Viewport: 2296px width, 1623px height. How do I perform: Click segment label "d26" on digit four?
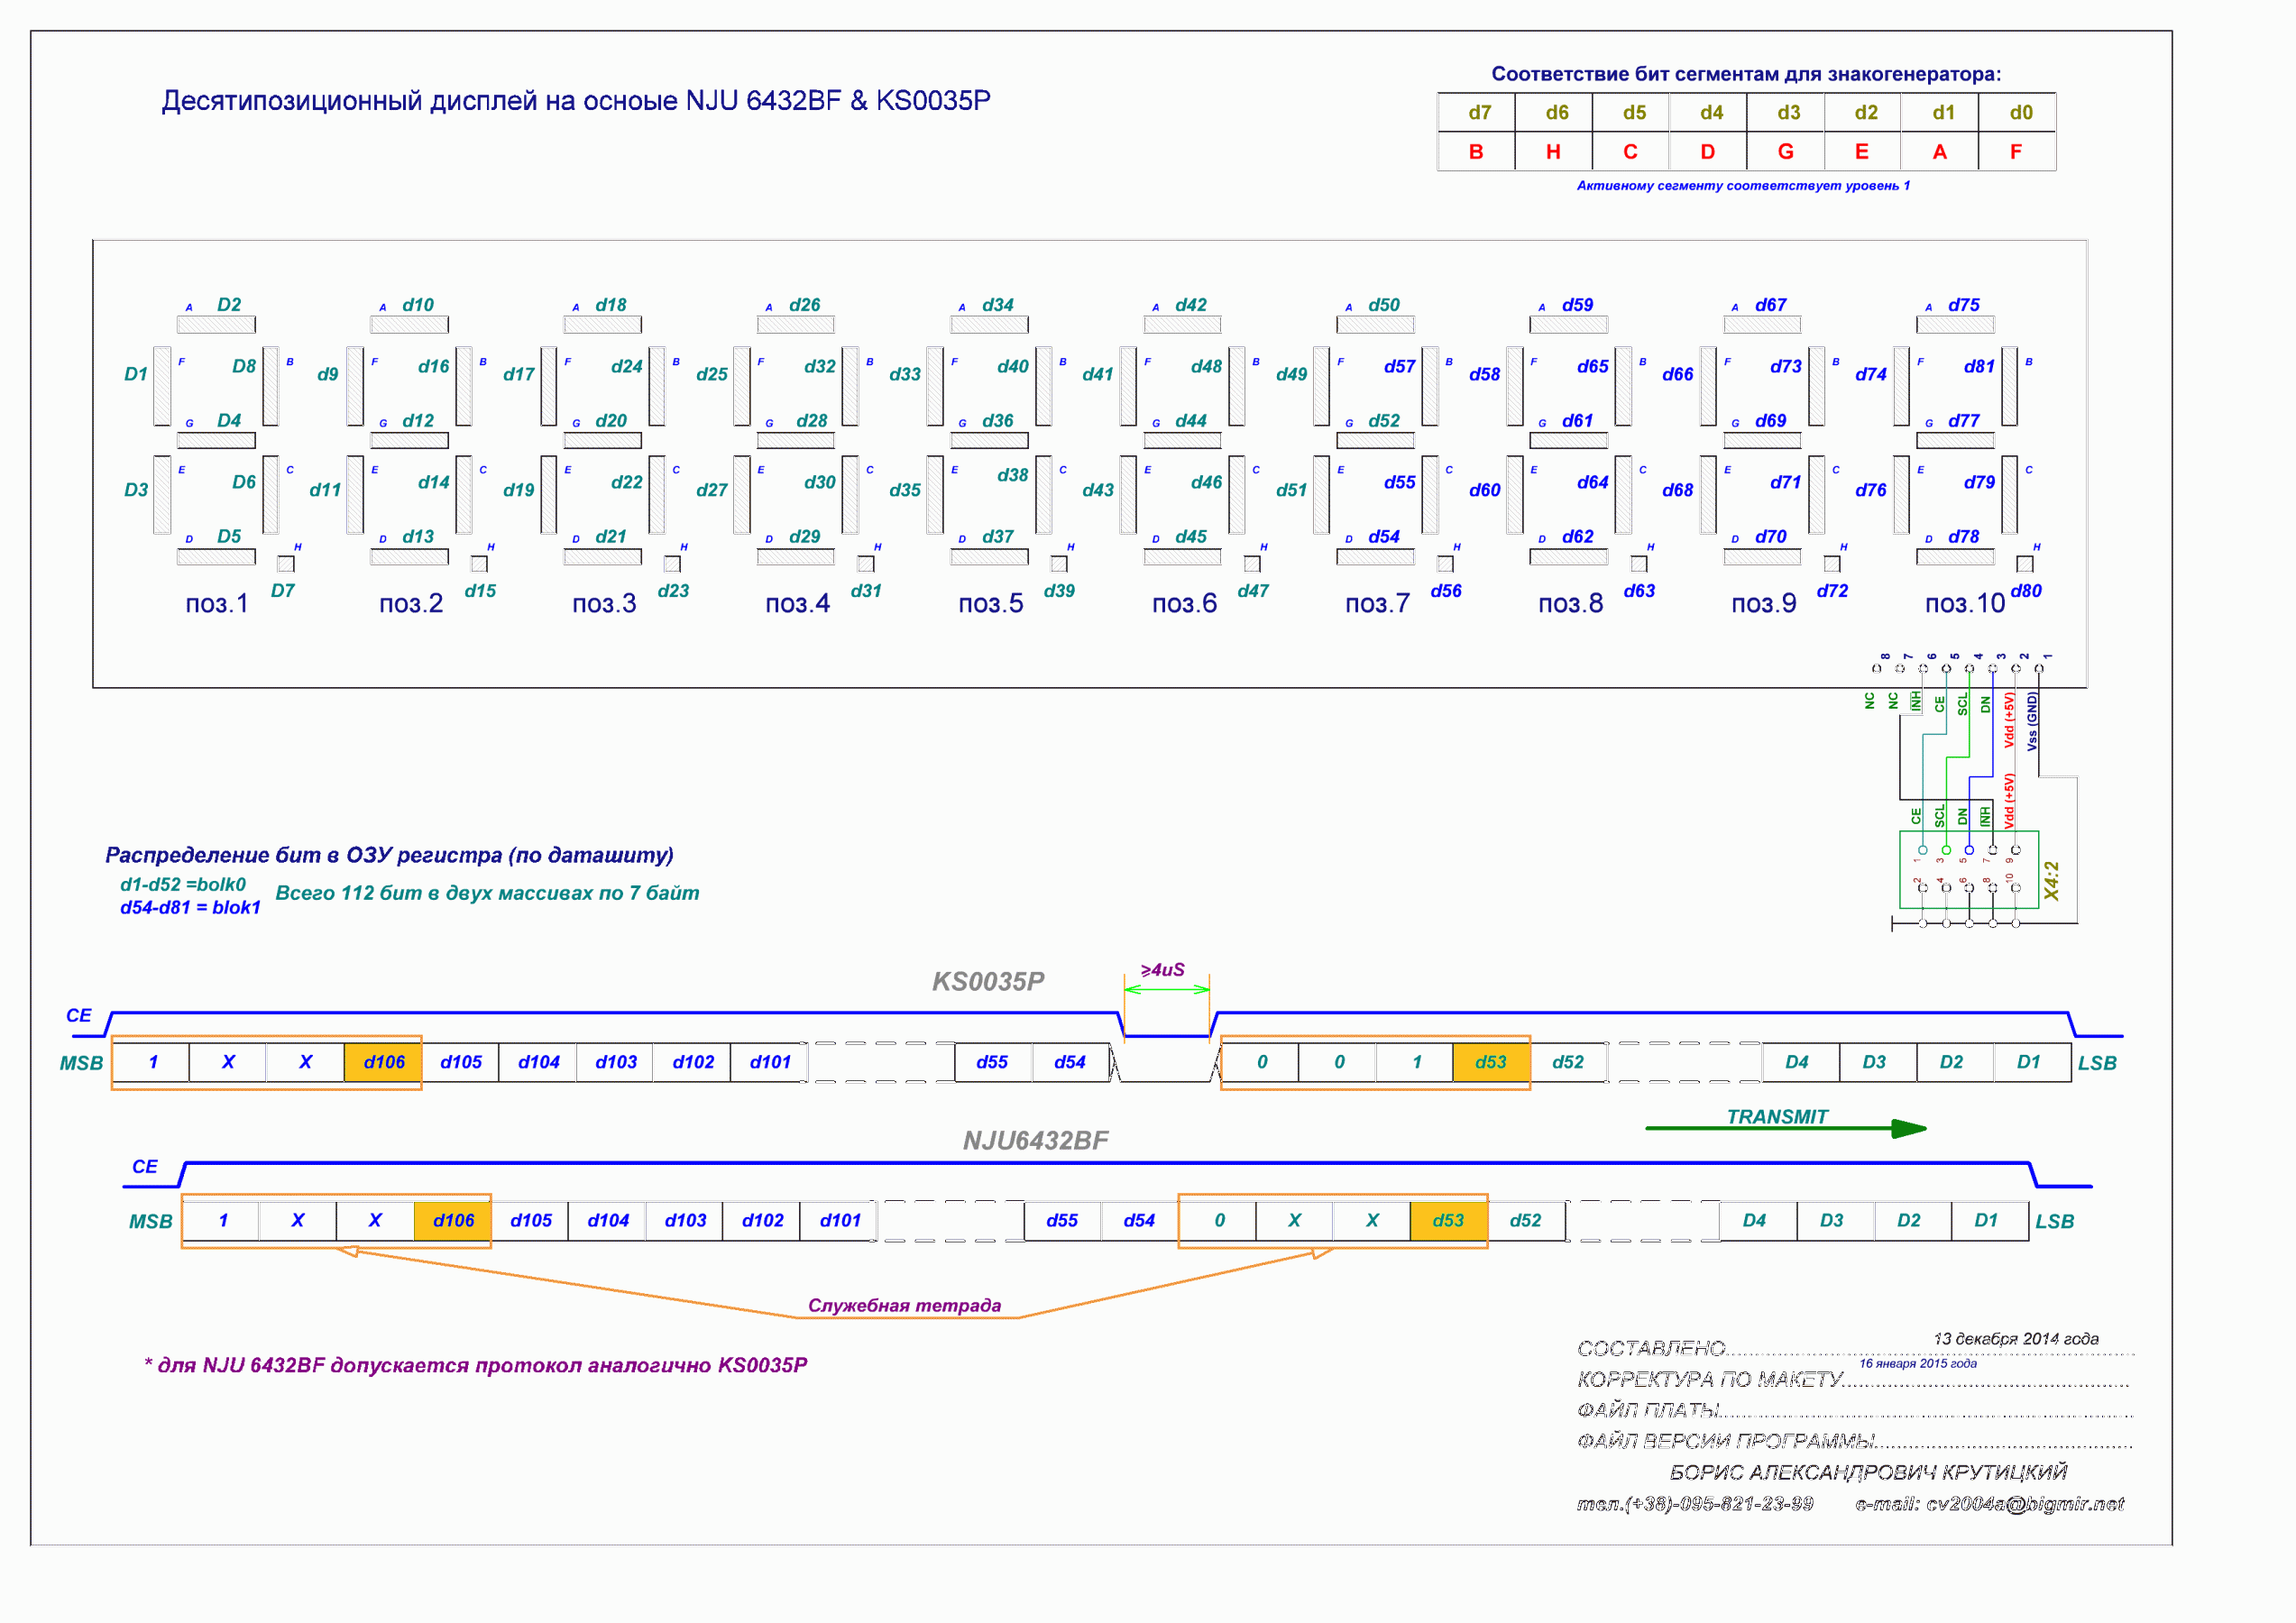click(x=804, y=305)
